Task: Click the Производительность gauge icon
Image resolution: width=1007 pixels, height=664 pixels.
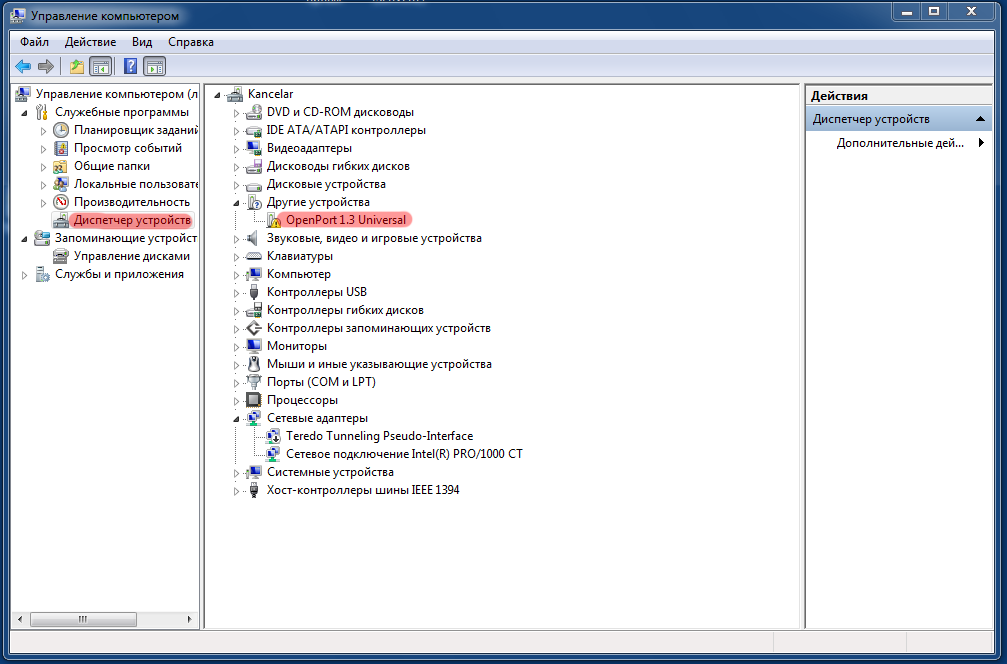Action: (x=61, y=202)
